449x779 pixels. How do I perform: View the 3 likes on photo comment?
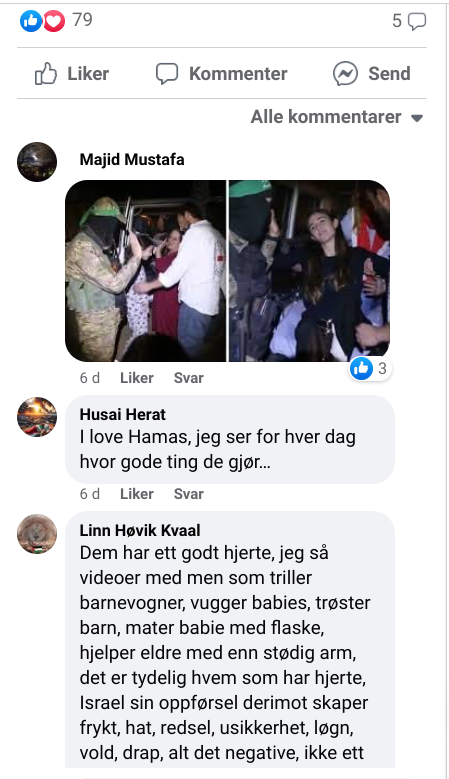point(370,368)
